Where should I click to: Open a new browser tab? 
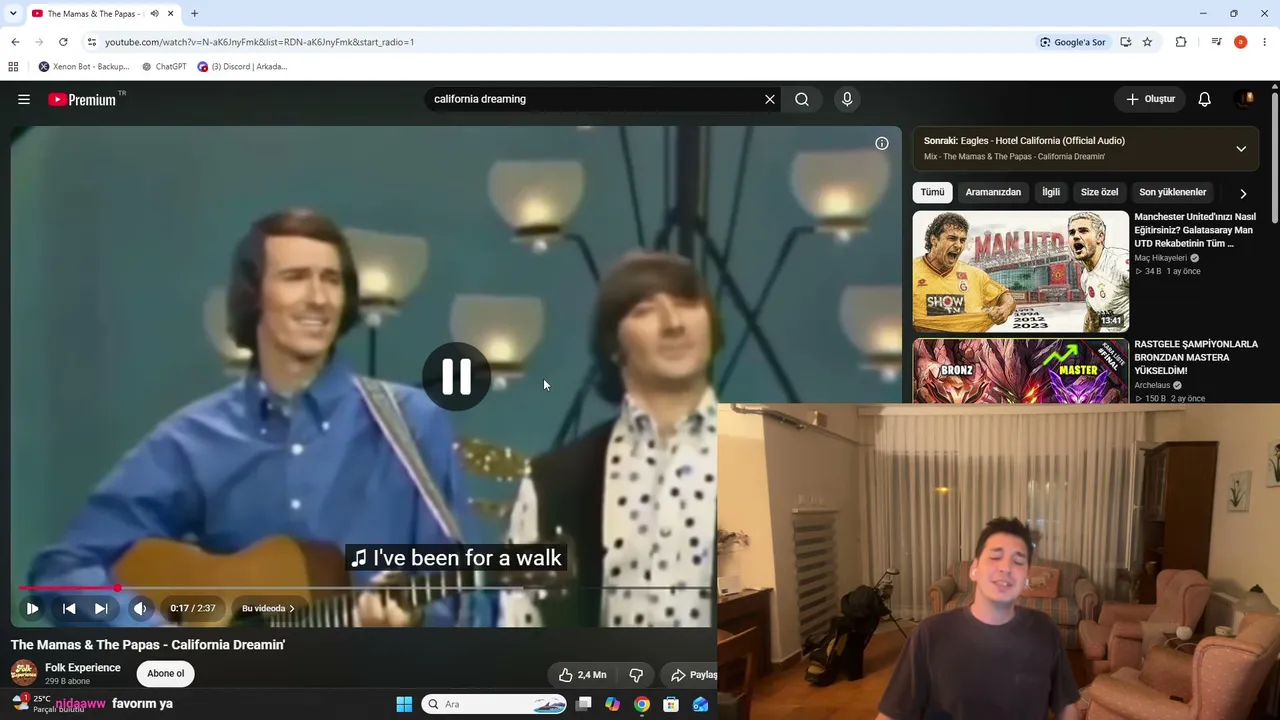pyautogui.click(x=194, y=14)
